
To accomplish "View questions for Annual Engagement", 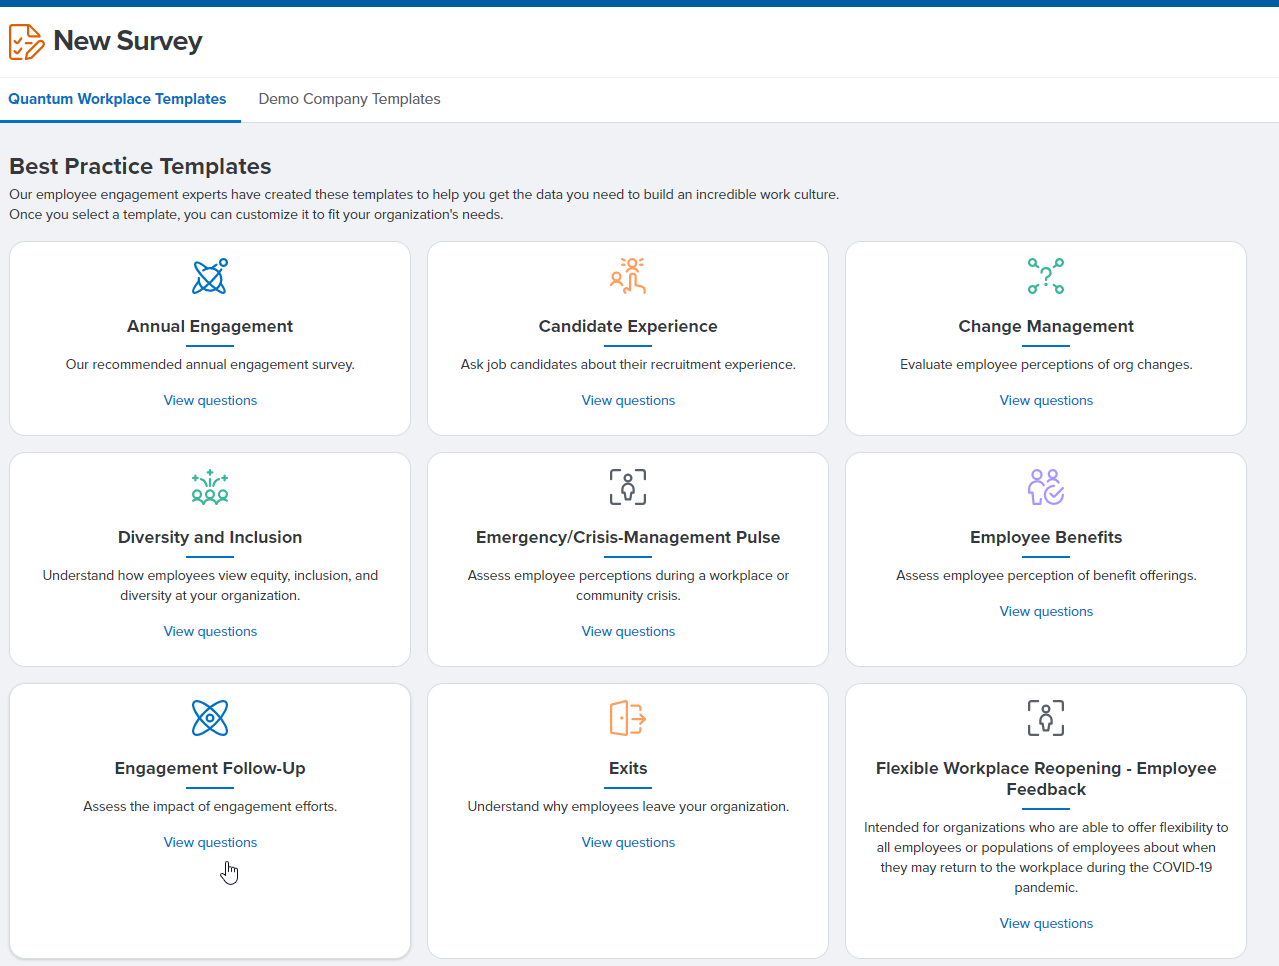I will click(210, 400).
